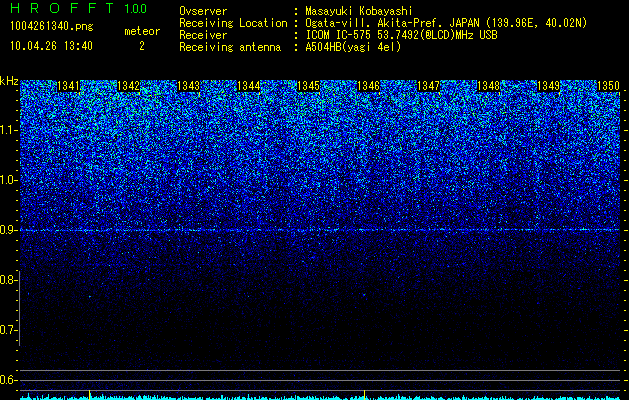This screenshot has width=629, height=400.
Task: Click the 1342 time marker
Action: pyautogui.click(x=128, y=86)
